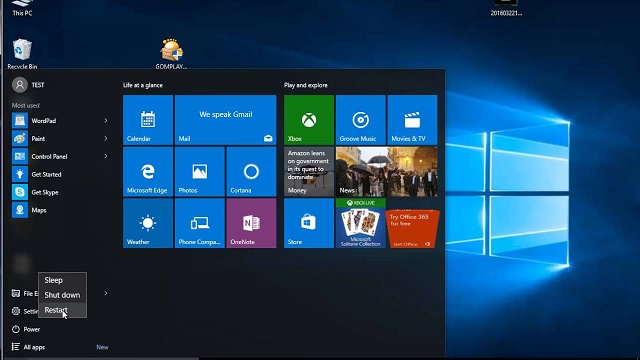Choose Restart from the power menu
Image resolution: width=640 pixels, height=360 pixels.
pos(62,310)
